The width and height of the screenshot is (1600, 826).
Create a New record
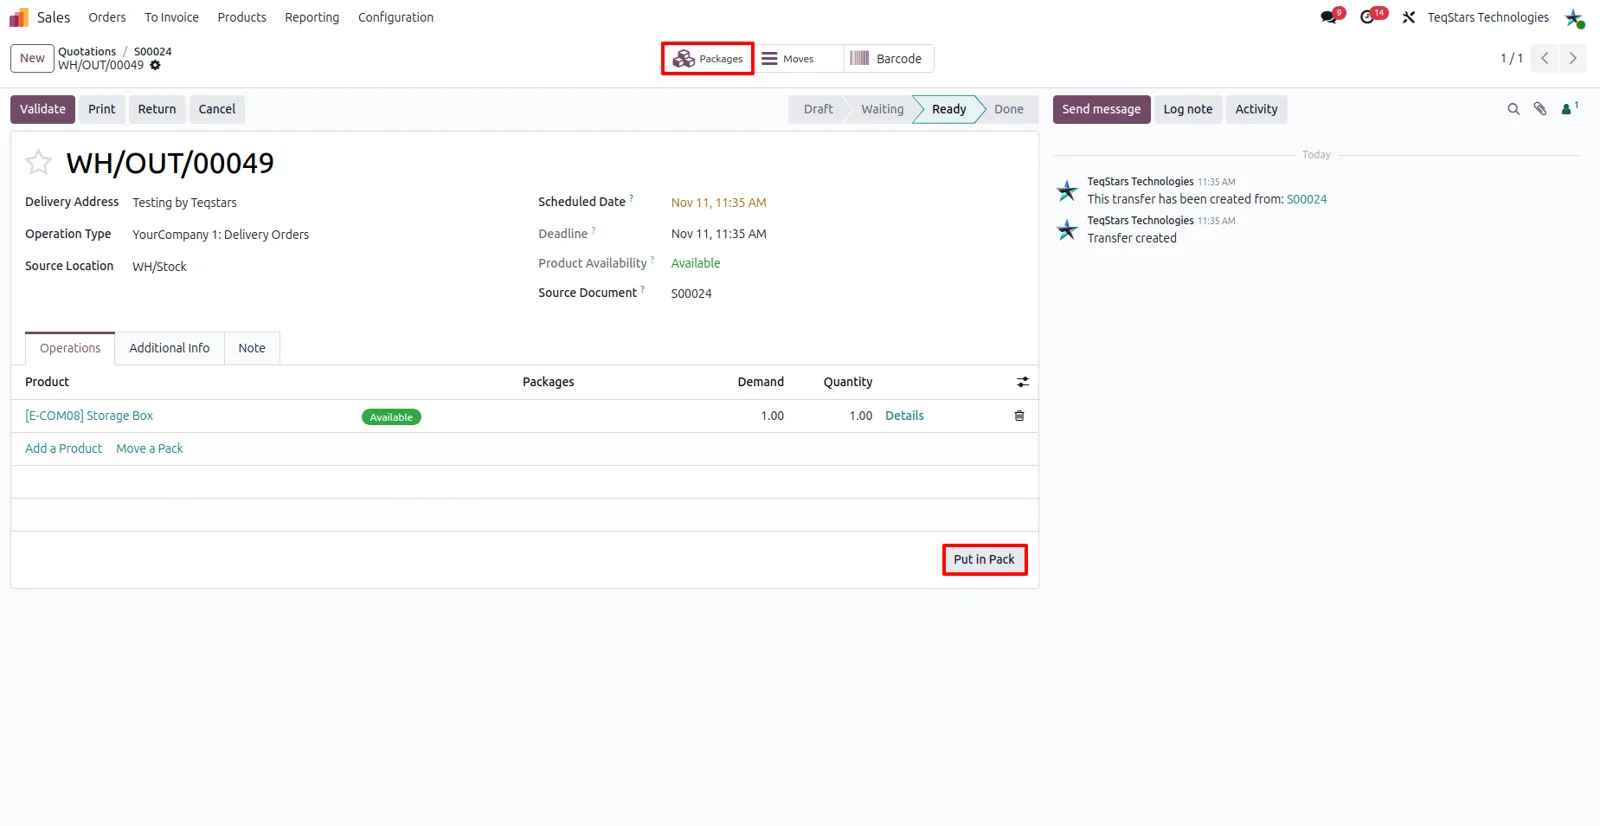coord(32,58)
